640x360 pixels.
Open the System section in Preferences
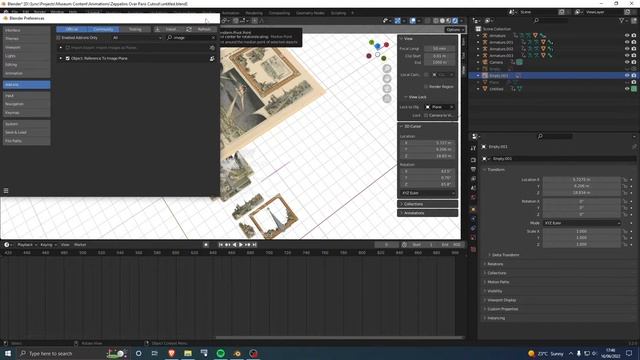(27, 124)
